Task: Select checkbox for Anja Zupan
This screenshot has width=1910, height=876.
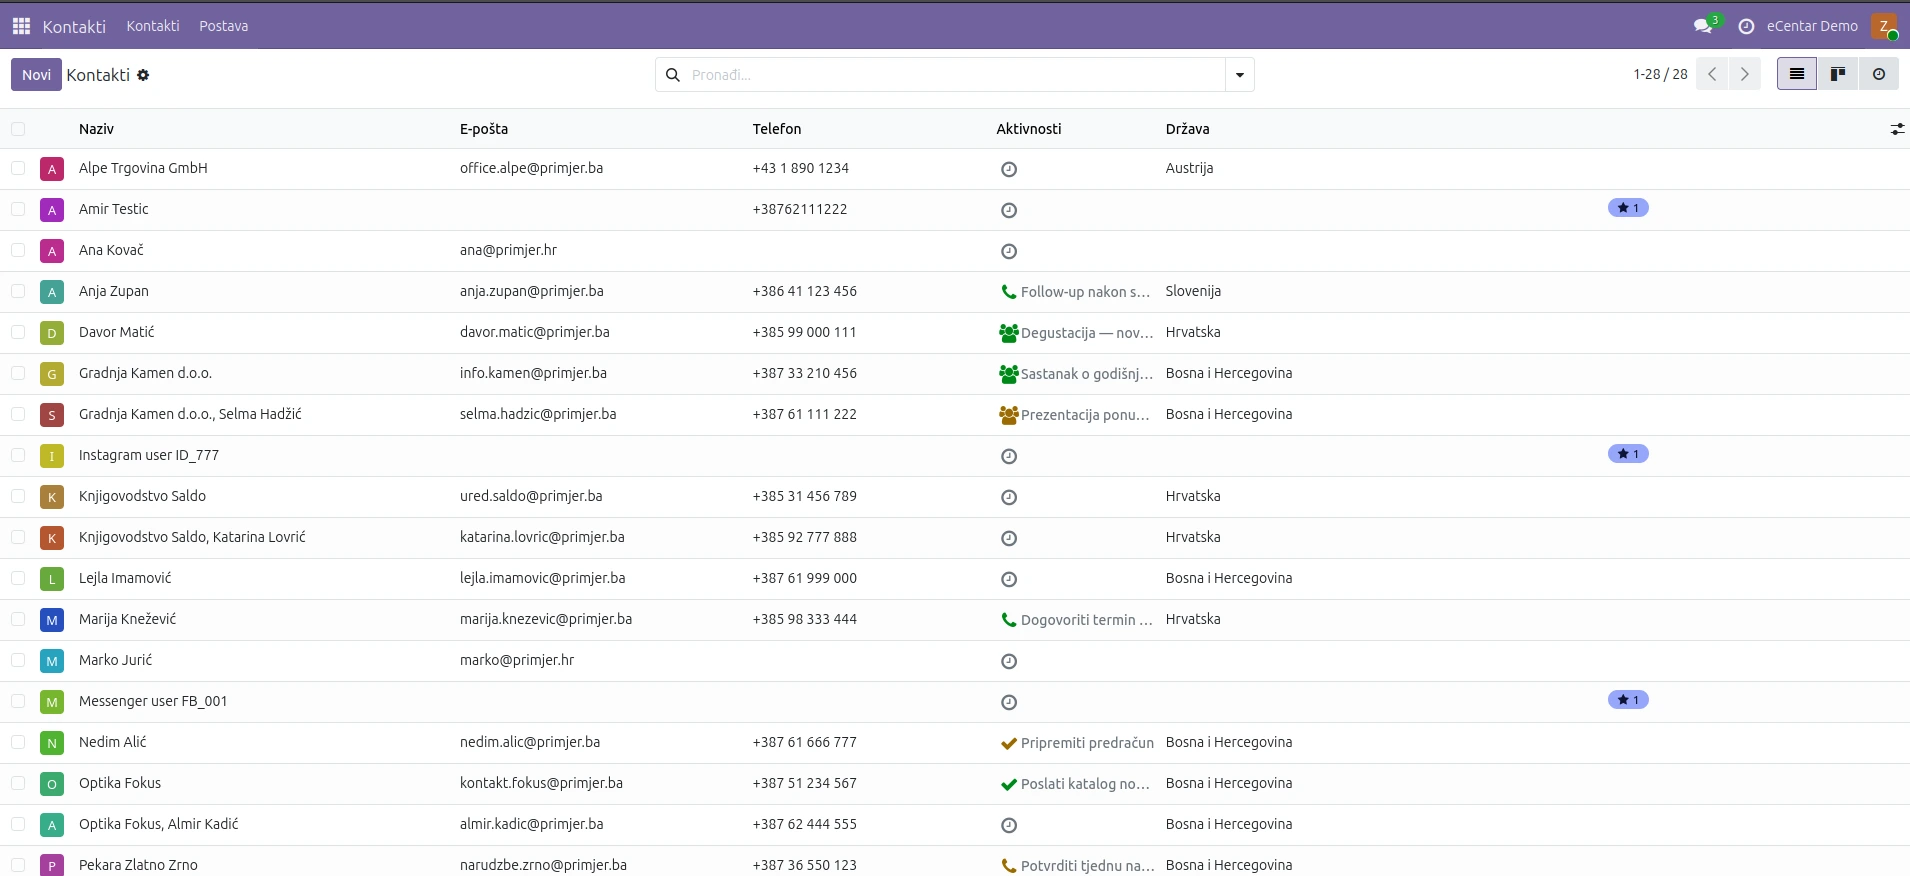Action: point(18,291)
